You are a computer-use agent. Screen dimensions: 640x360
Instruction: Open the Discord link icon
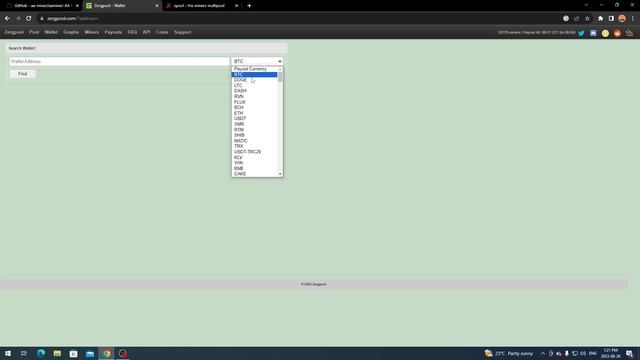(593, 33)
